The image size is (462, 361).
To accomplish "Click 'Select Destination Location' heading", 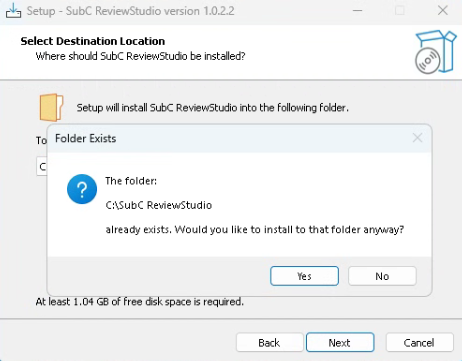I will click(x=93, y=41).
